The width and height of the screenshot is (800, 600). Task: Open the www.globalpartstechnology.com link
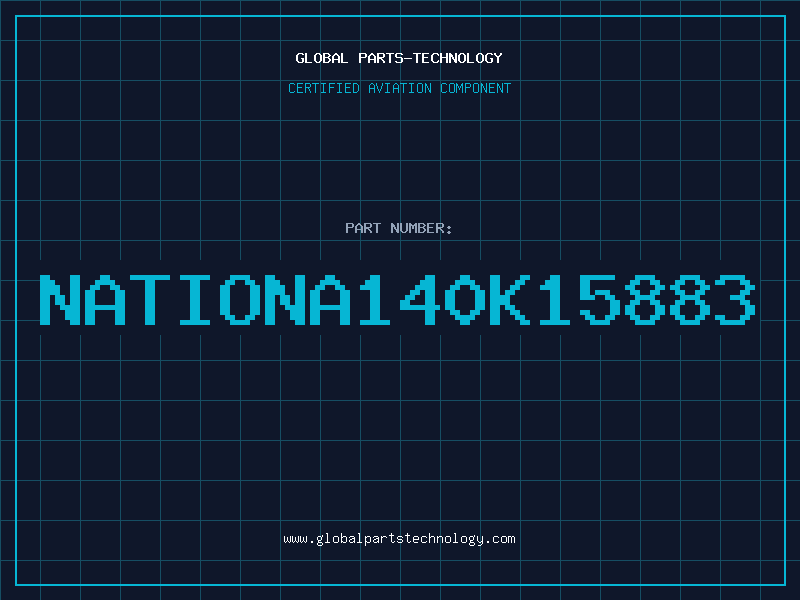coord(399,539)
